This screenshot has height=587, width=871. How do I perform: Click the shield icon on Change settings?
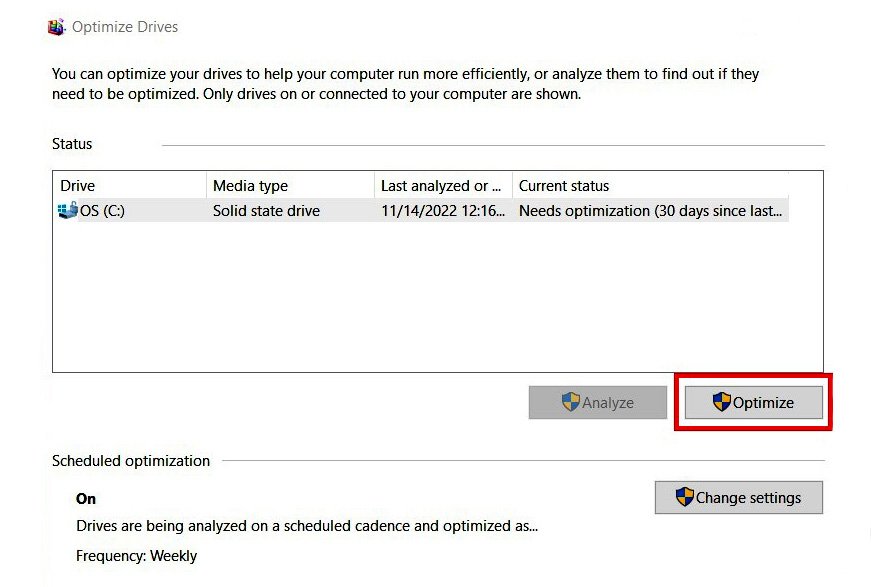click(x=684, y=497)
